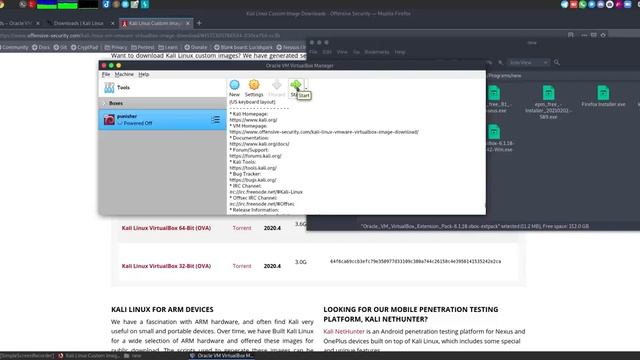The height and width of the screenshot is (360, 640).
Task: Switch to Oracle VM VirtualBox taskbar entry
Action: [221, 356]
